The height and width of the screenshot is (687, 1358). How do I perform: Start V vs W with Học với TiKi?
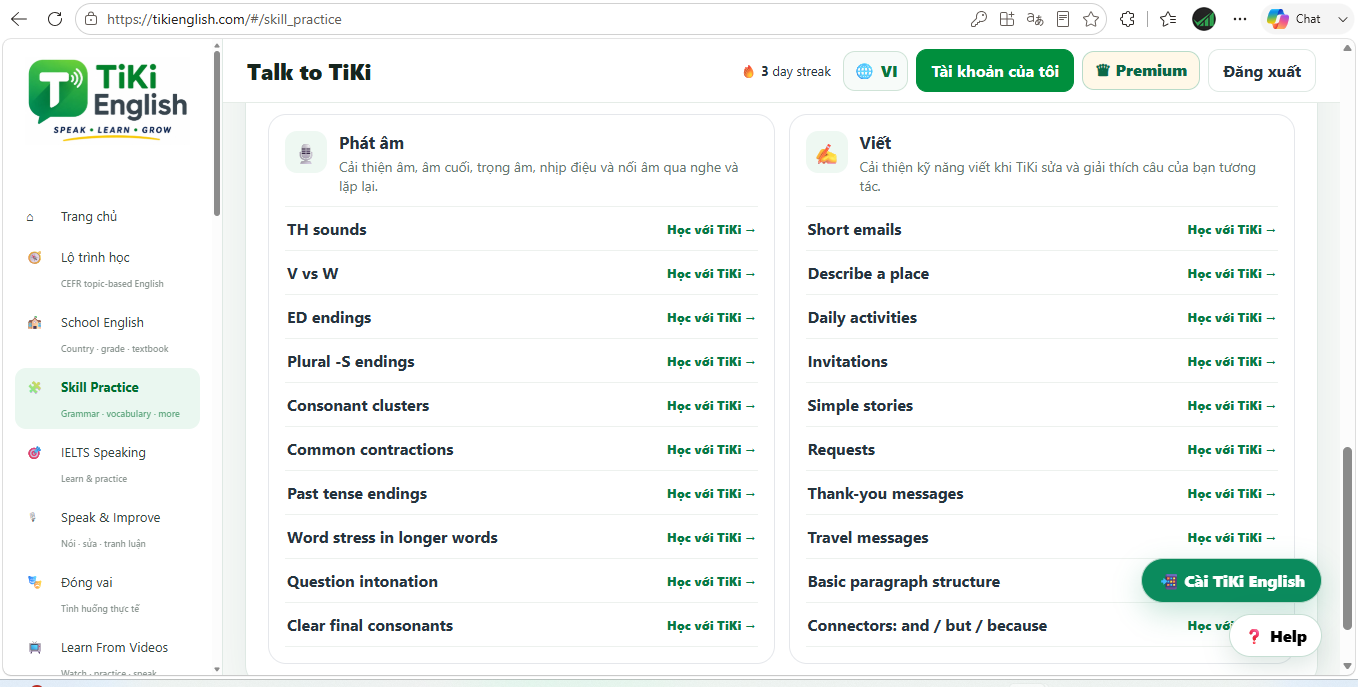711,274
